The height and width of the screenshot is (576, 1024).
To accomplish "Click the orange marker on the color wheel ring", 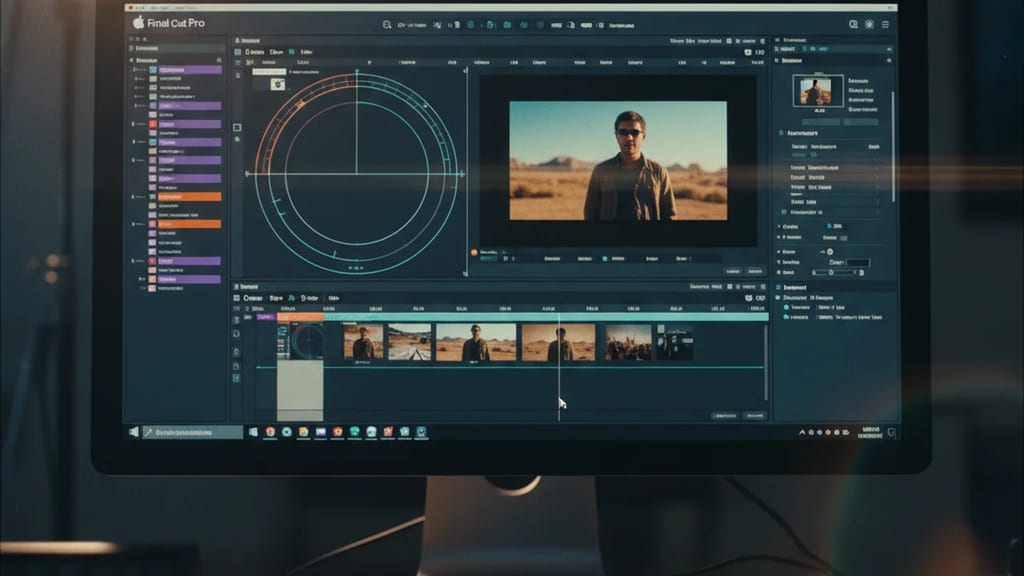I will pyautogui.click(x=300, y=103).
